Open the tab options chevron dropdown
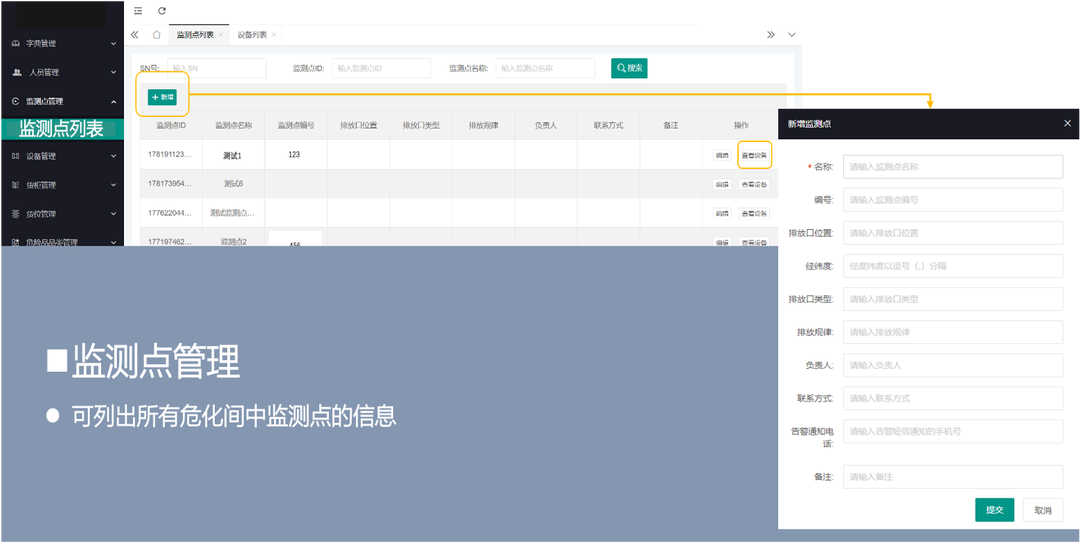Screen dimensions: 1080x542 791,34
